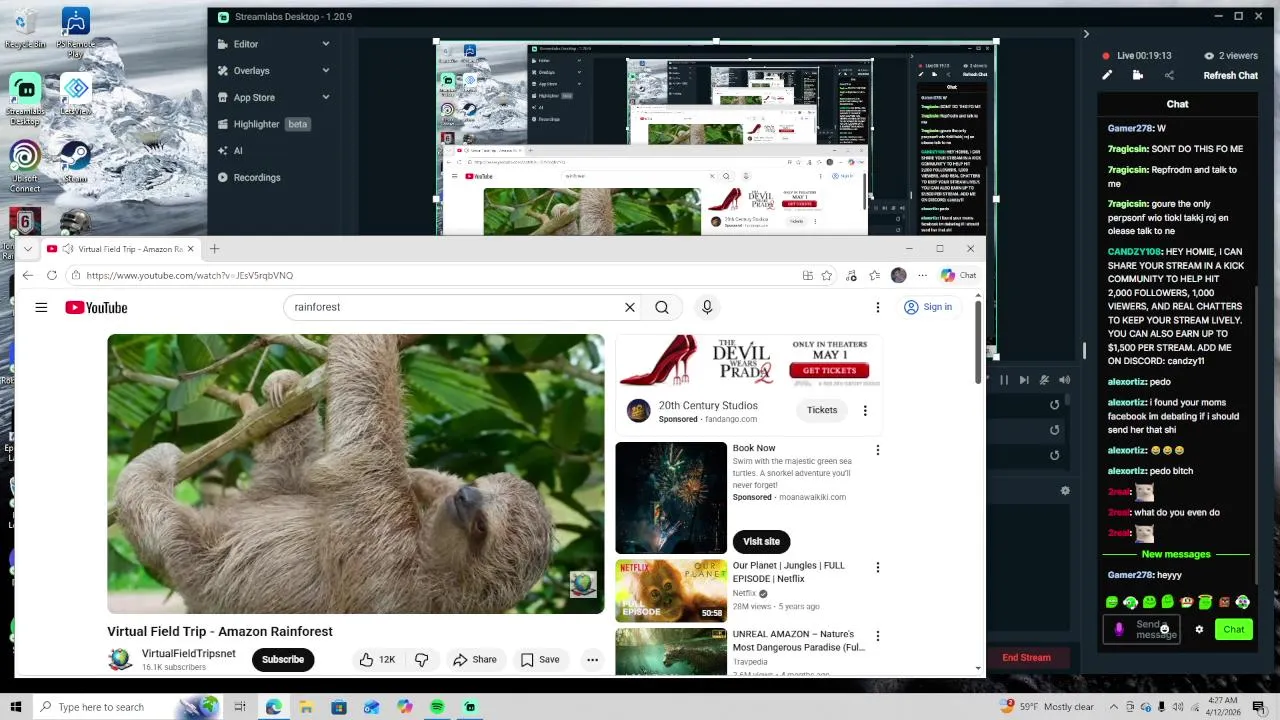Click the pencil edit stream info icon
The height and width of the screenshot is (720, 1280).
pos(1107,75)
